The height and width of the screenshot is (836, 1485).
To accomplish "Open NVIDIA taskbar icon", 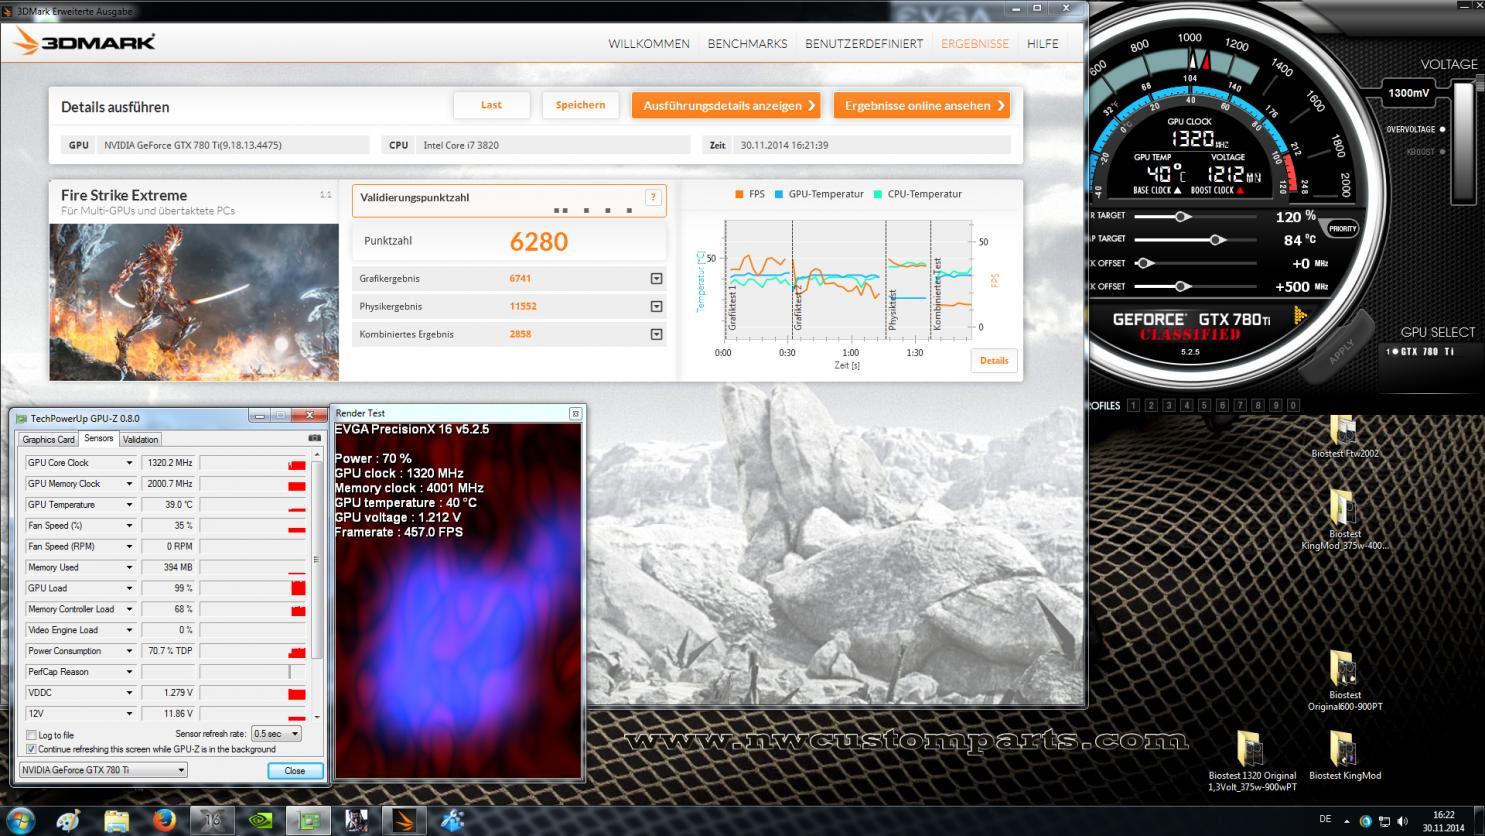I will point(261,821).
